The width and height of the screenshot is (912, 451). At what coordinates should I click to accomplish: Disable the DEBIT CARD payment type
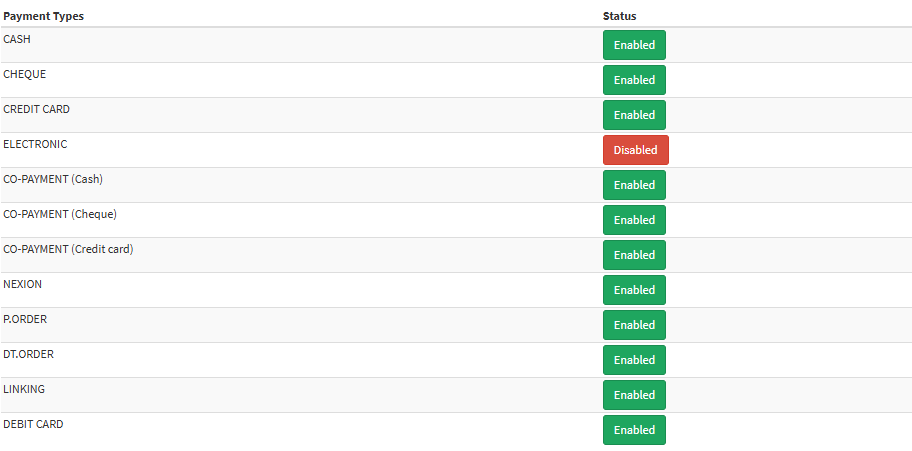[634, 430]
